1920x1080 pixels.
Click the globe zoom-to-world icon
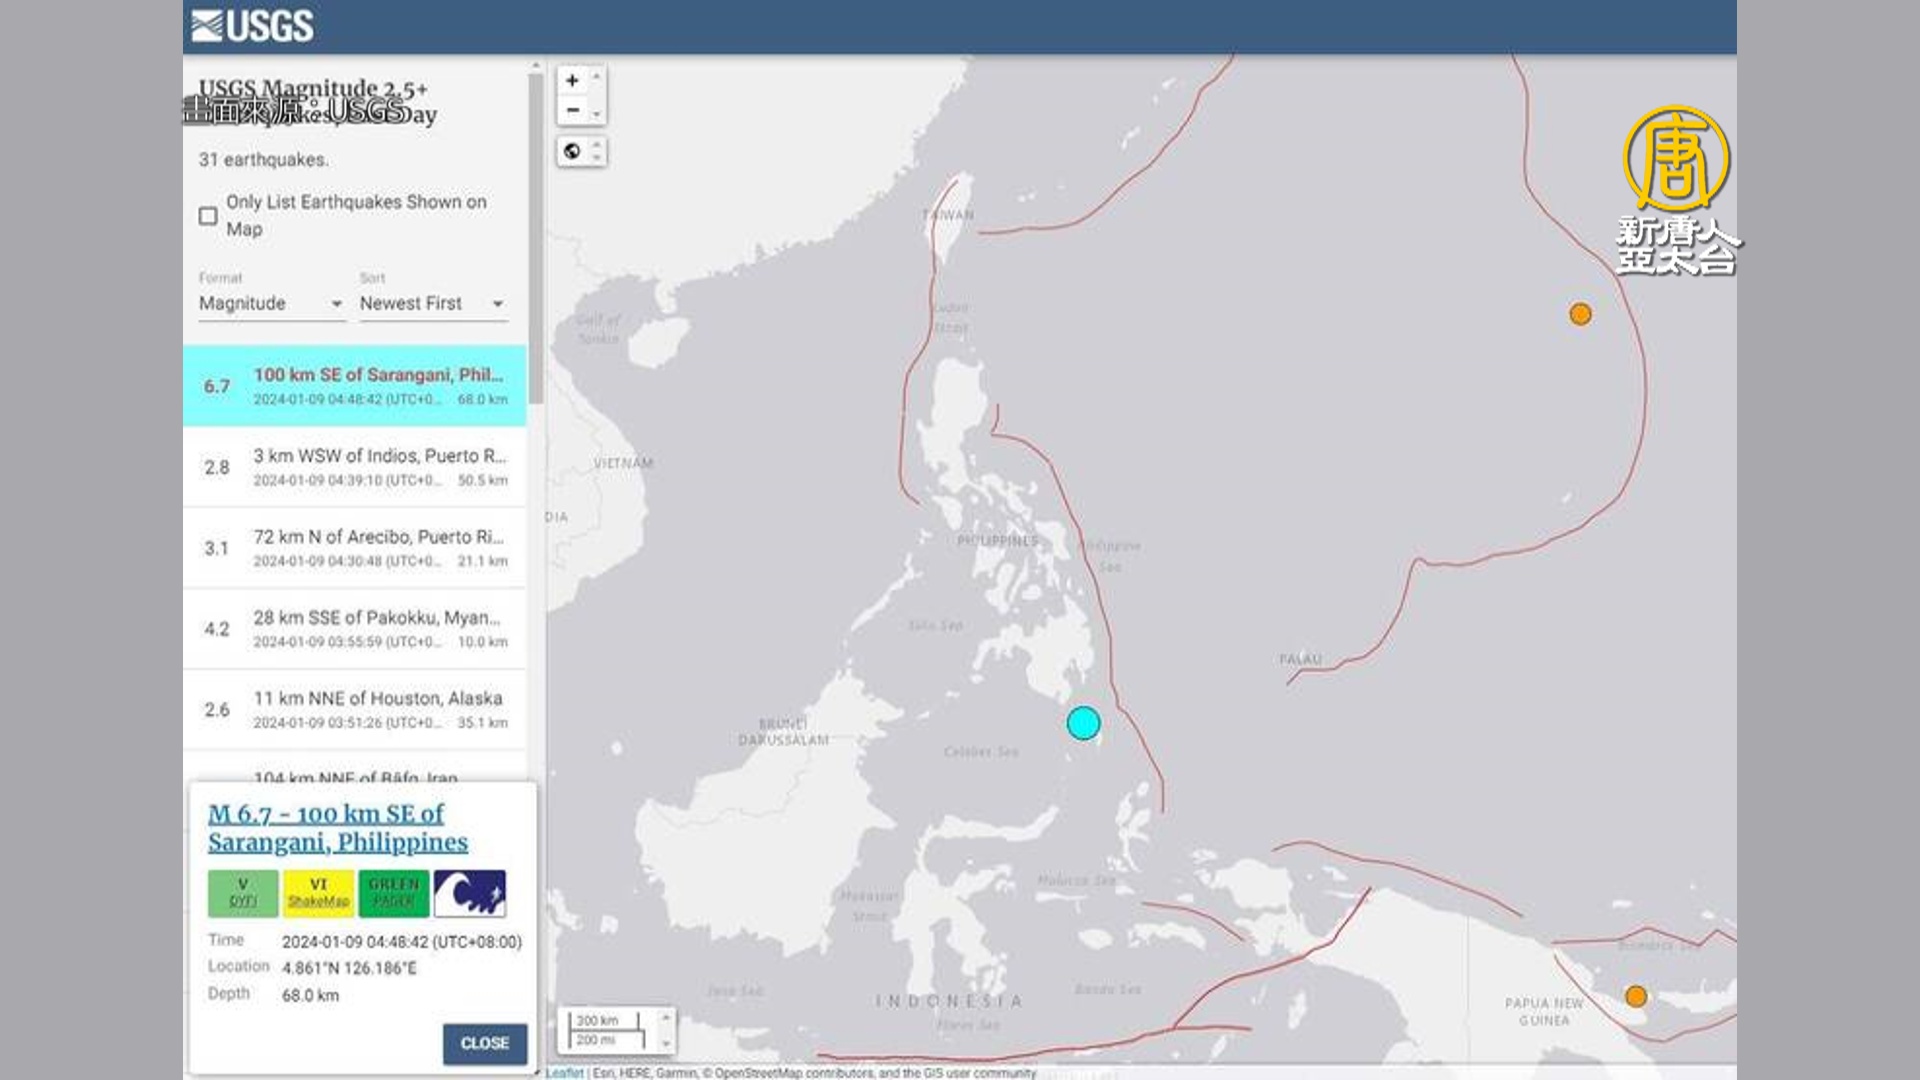(x=572, y=151)
